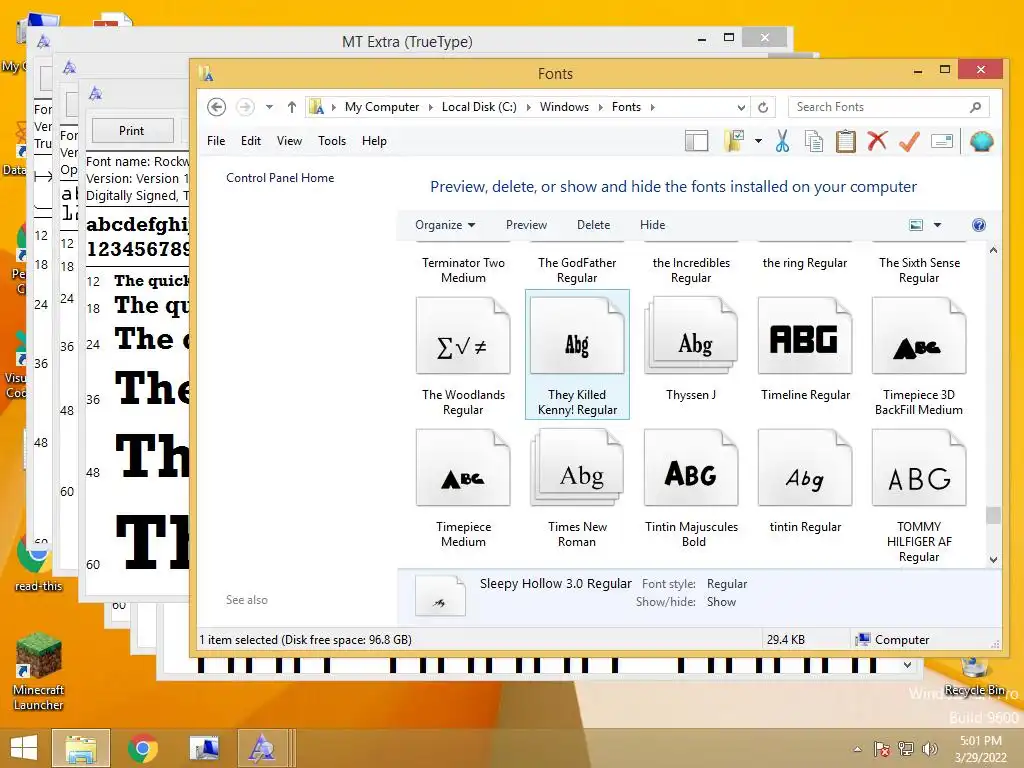The width and height of the screenshot is (1024, 768).
Task: Refresh the Fonts folder view
Action: click(x=763, y=107)
